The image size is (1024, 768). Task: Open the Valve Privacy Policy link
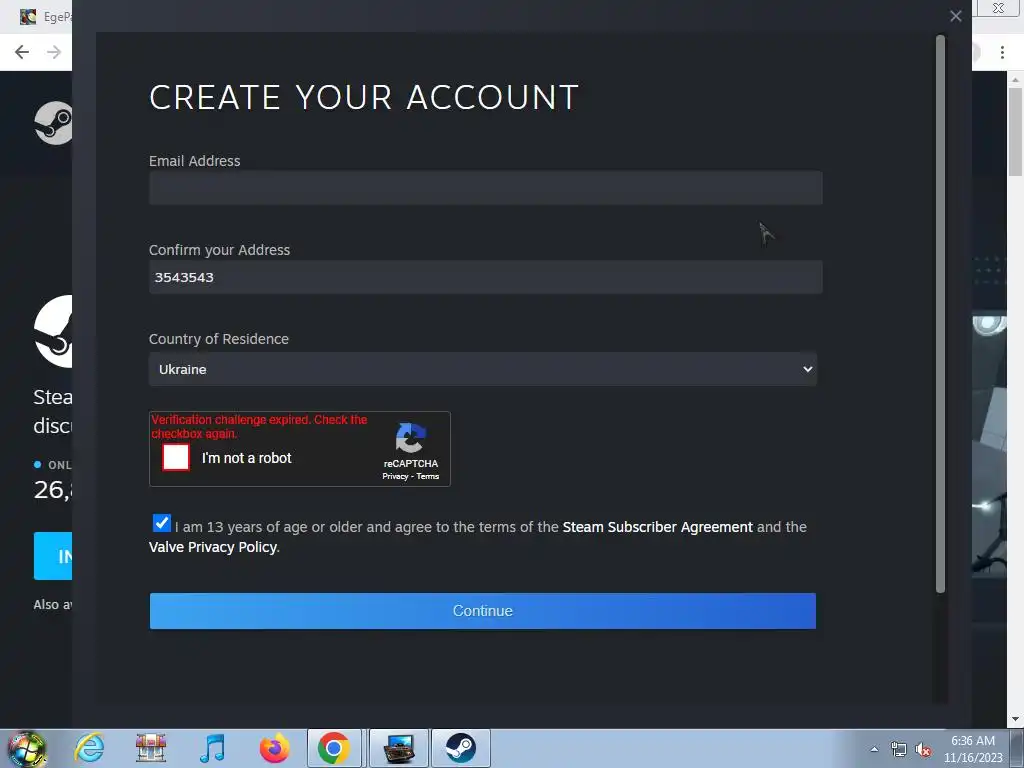(213, 547)
